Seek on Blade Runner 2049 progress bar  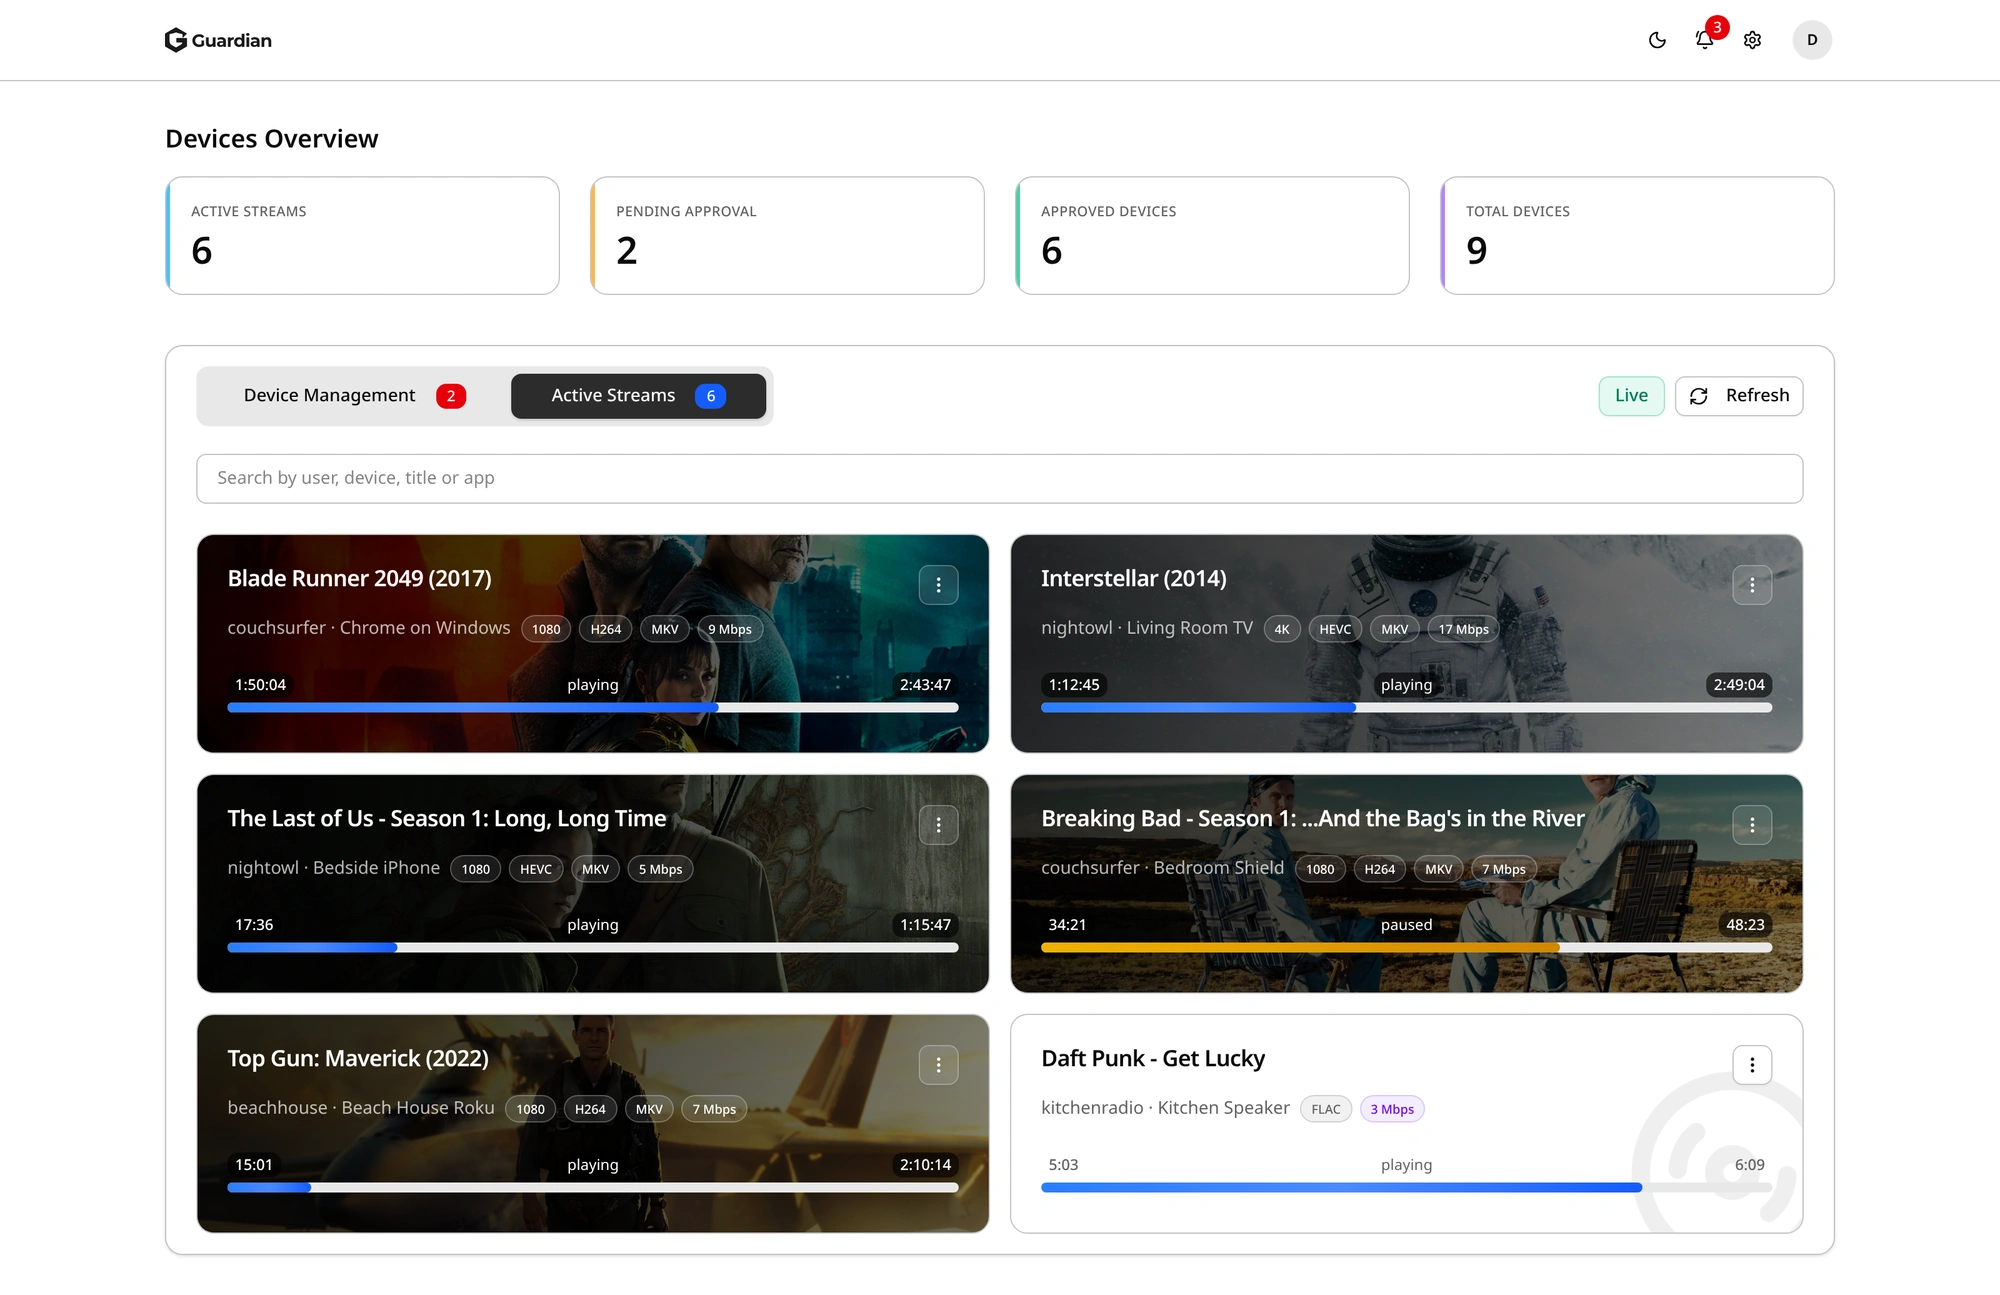click(592, 707)
